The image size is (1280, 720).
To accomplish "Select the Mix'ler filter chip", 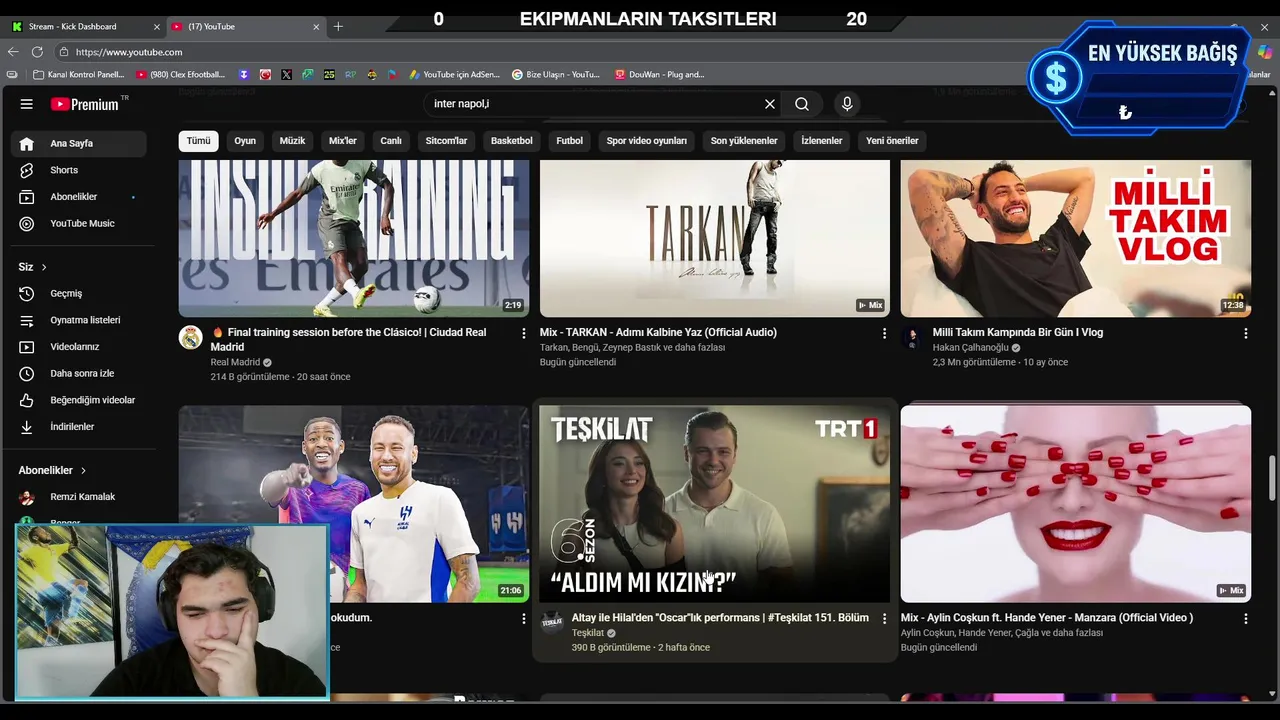I will pyautogui.click(x=343, y=141).
